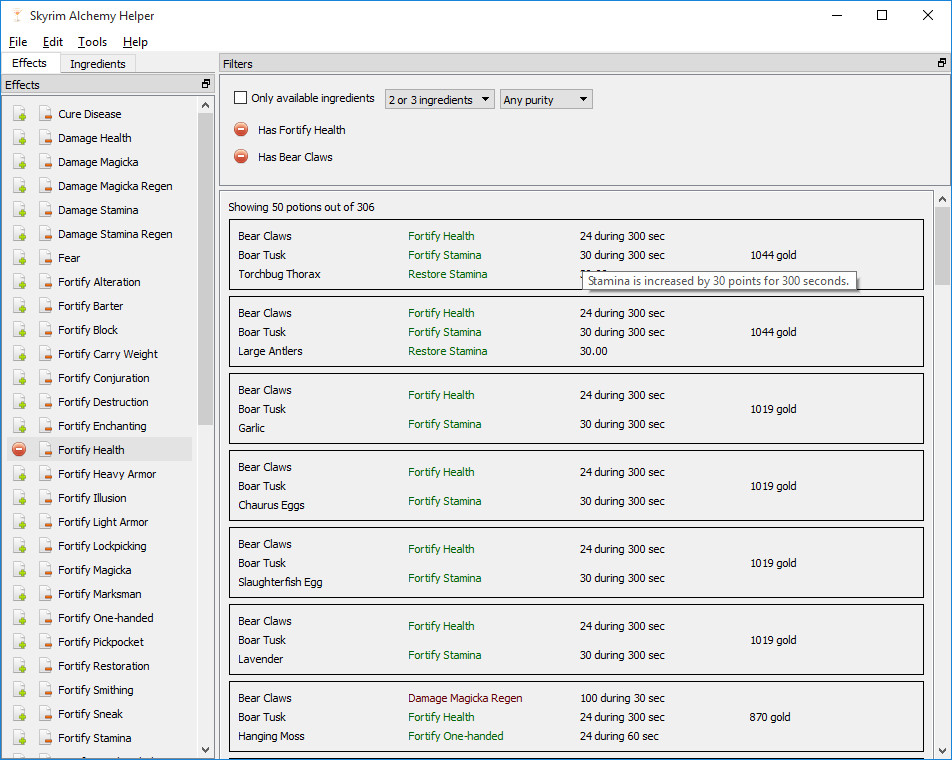Click the exclude icon beside Cure Disease

tap(45, 114)
